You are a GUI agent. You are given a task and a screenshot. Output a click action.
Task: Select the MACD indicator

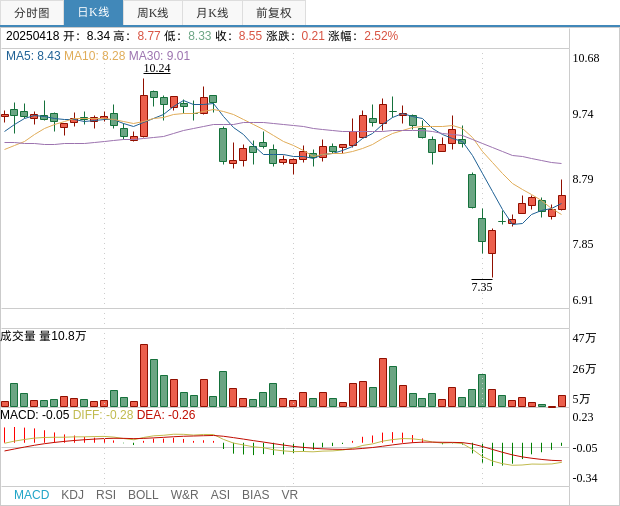[x=31, y=494]
